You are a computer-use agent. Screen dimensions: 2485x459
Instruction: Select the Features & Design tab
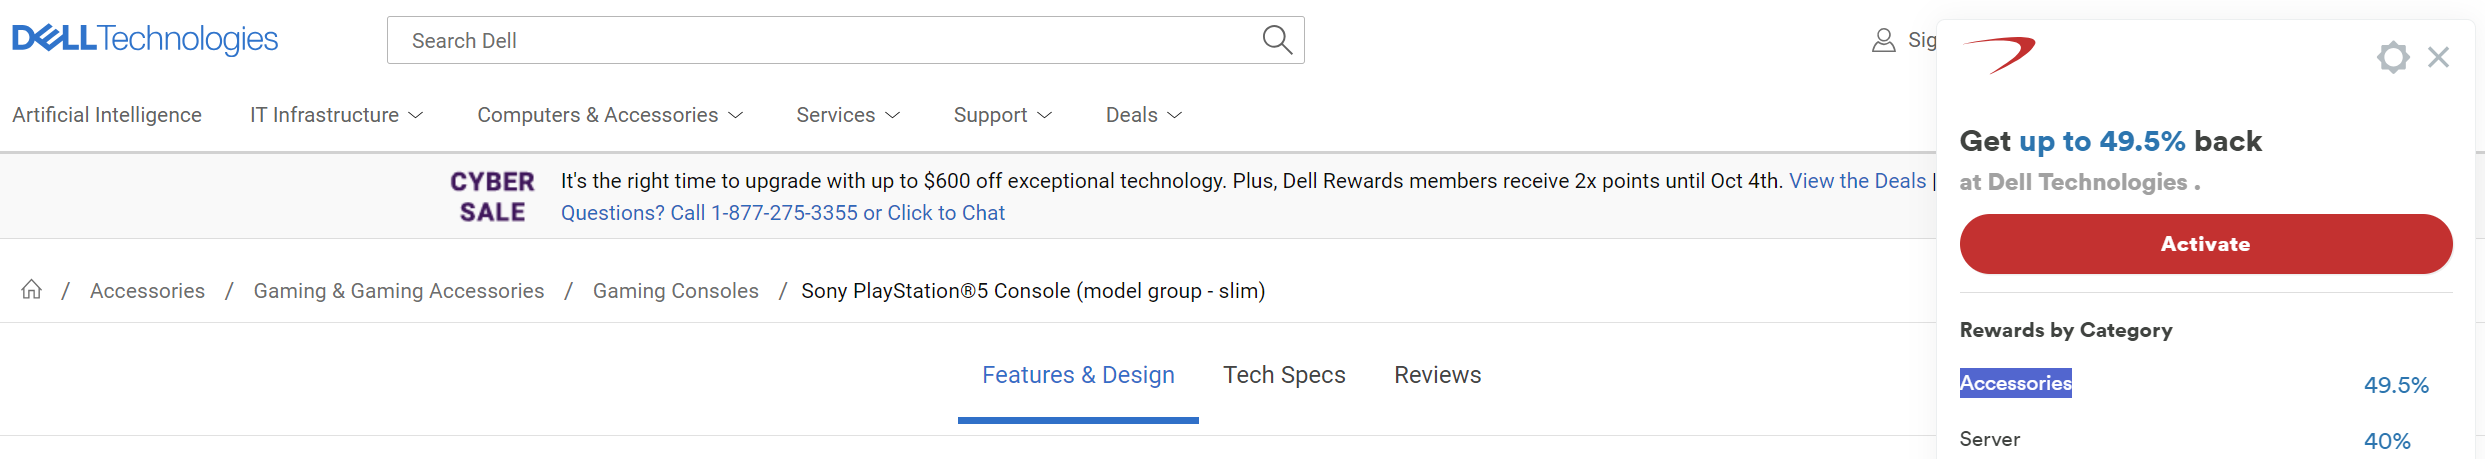(x=1078, y=375)
